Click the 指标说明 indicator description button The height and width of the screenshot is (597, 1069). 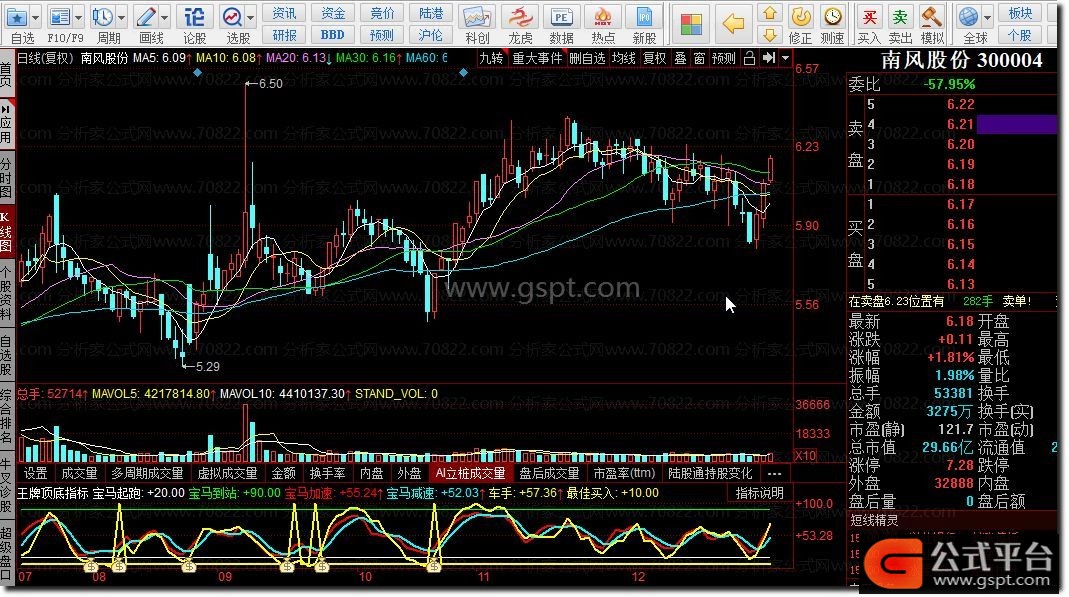(x=759, y=493)
